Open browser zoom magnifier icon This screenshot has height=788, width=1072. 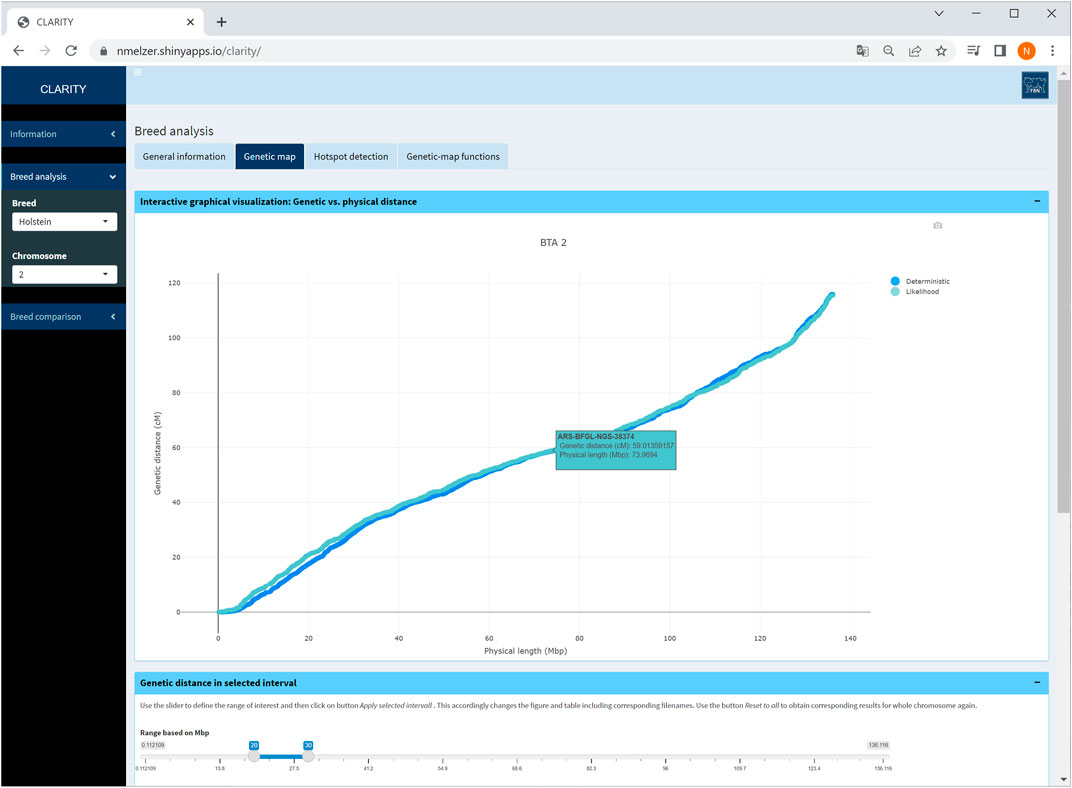coord(888,51)
